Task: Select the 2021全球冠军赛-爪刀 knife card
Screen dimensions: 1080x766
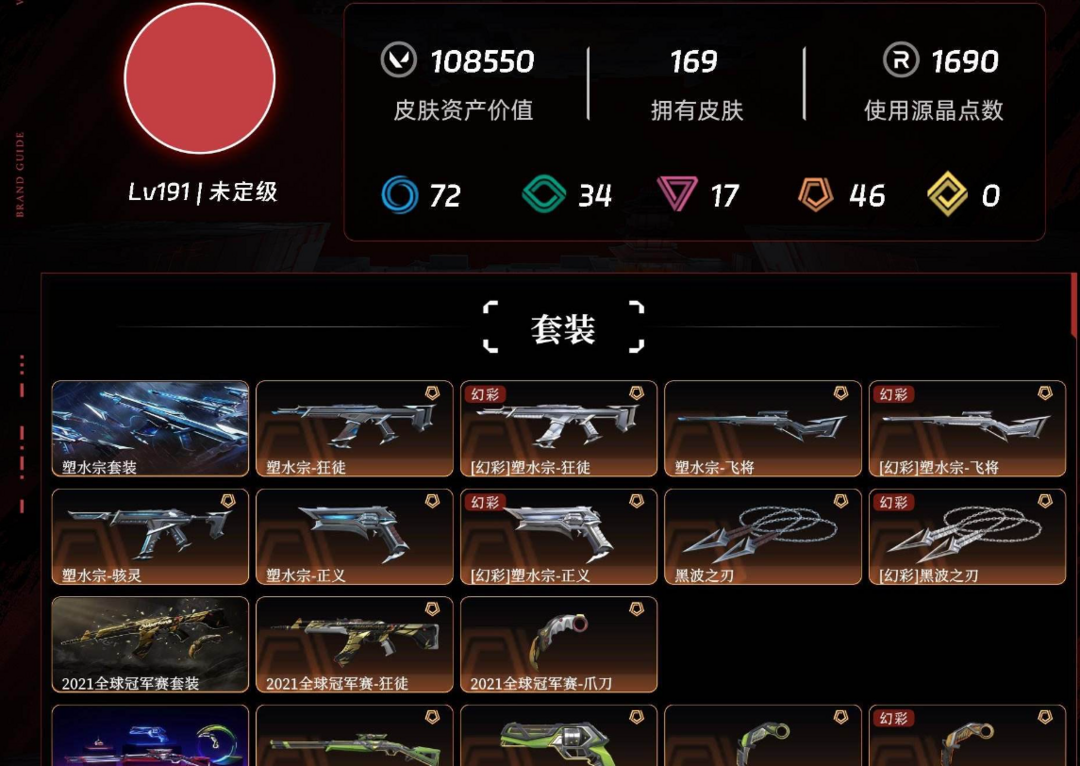Action: click(x=559, y=645)
